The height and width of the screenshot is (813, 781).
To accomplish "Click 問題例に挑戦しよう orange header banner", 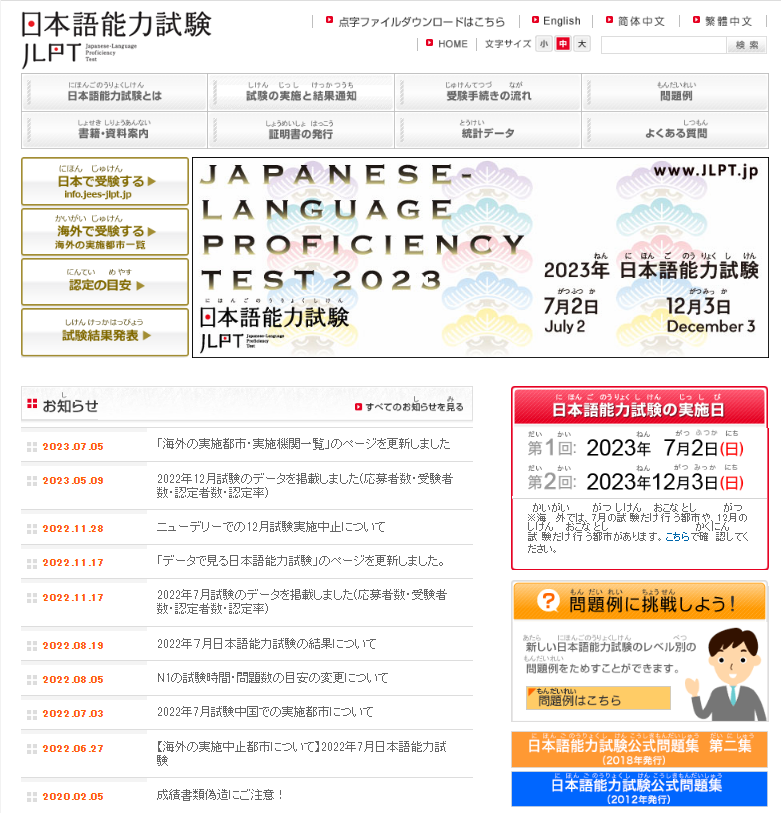I will pos(639,601).
